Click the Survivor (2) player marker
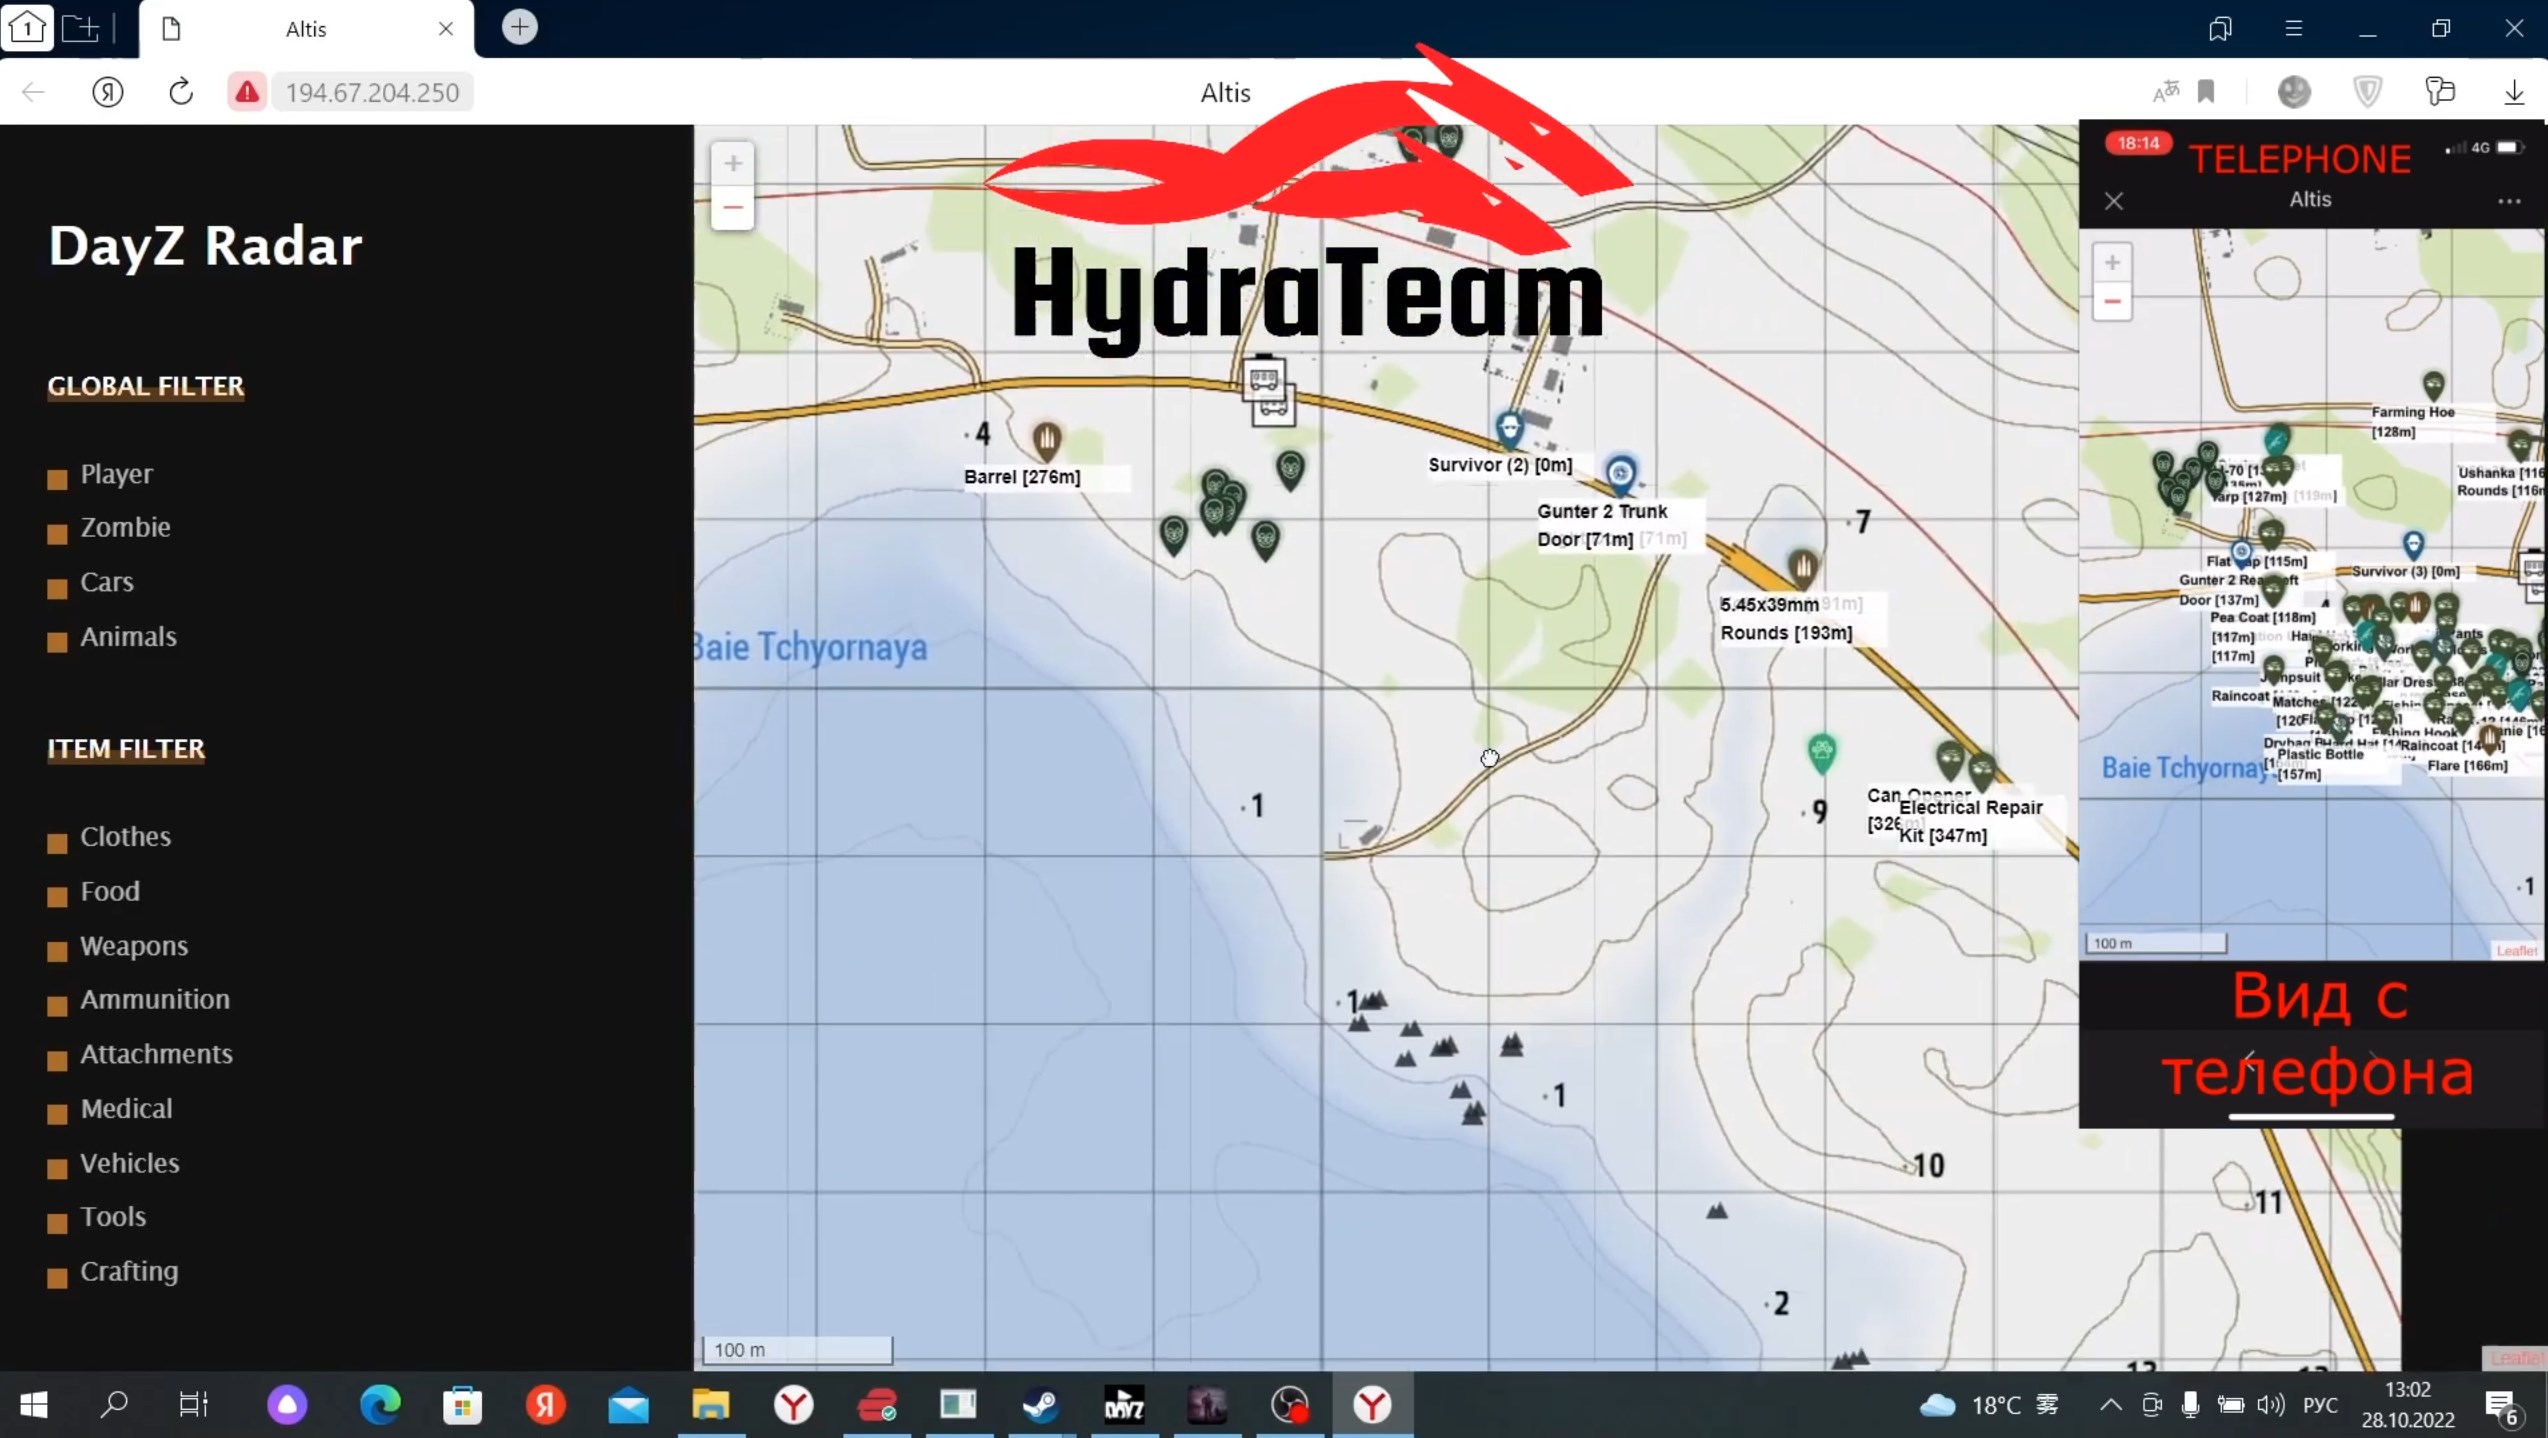 tap(1509, 429)
